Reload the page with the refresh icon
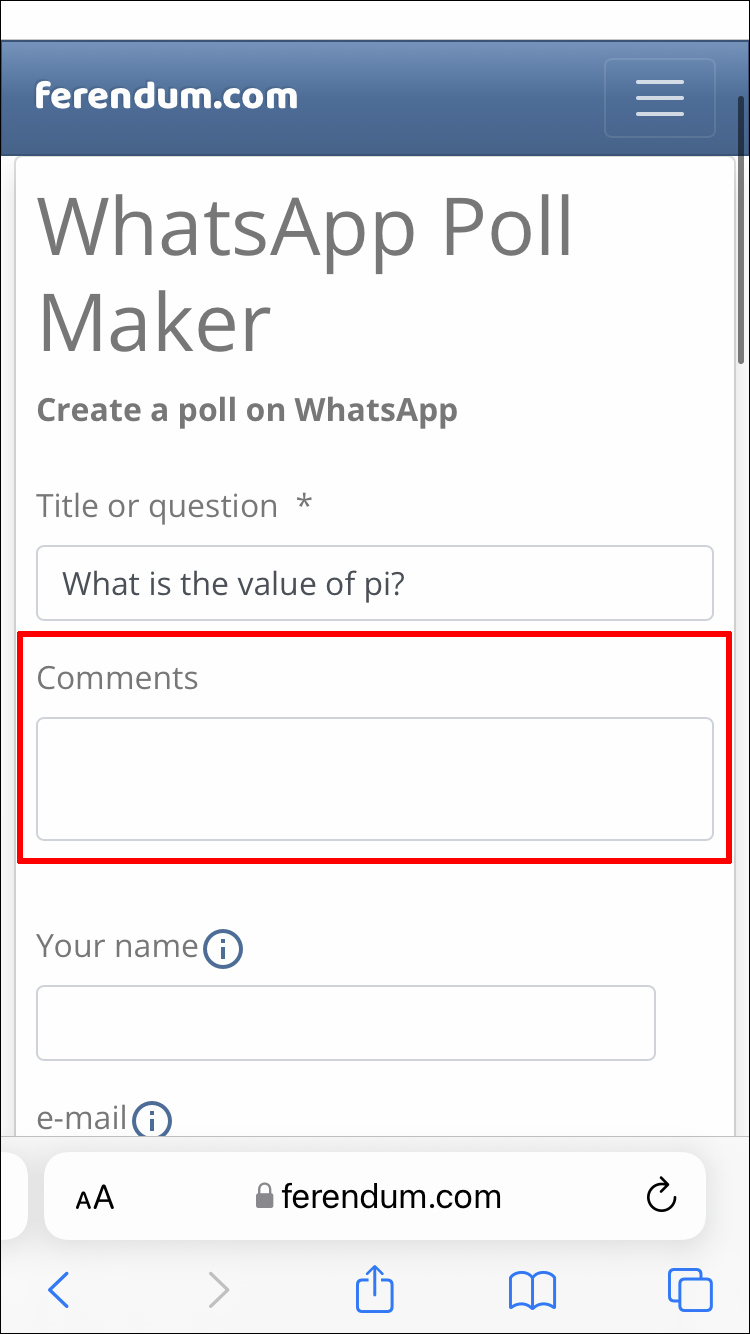 (x=661, y=1196)
